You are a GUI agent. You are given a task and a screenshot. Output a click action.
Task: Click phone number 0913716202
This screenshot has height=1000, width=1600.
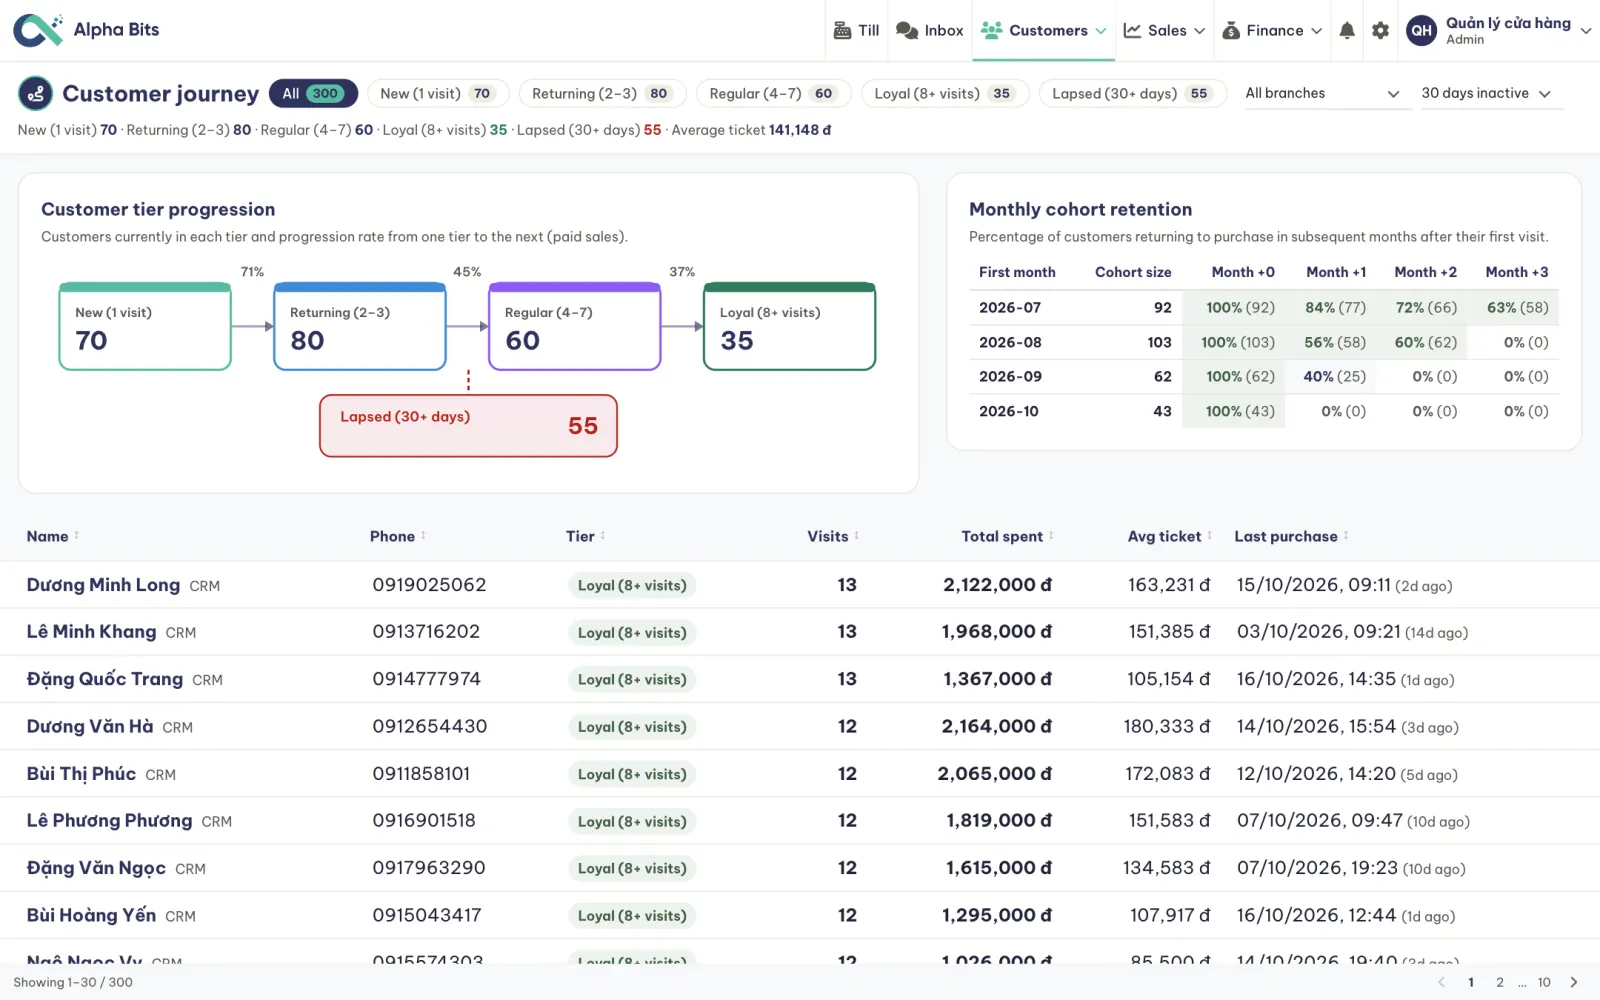[426, 632]
